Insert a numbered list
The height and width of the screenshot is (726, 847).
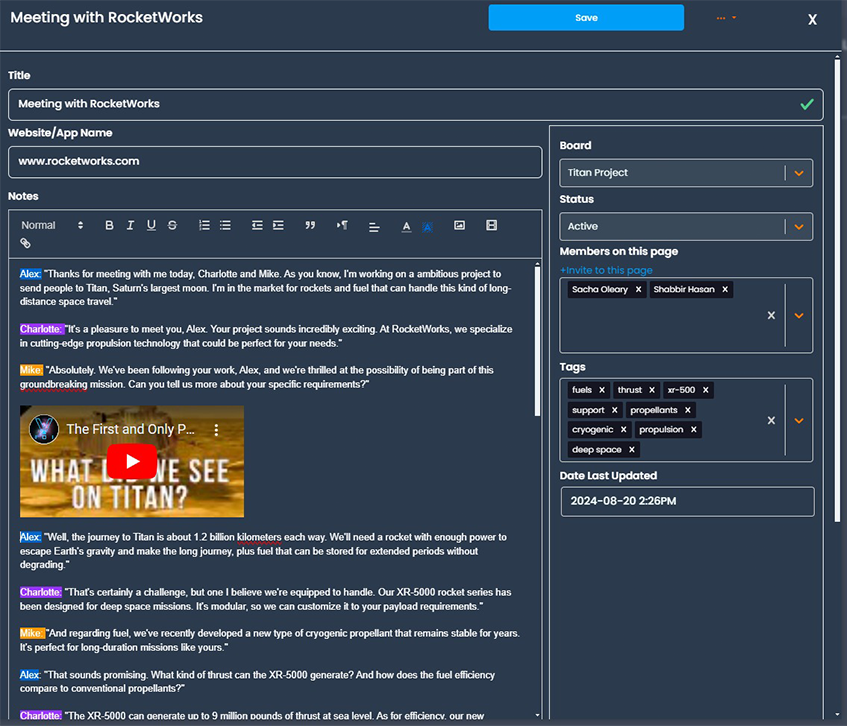(204, 226)
